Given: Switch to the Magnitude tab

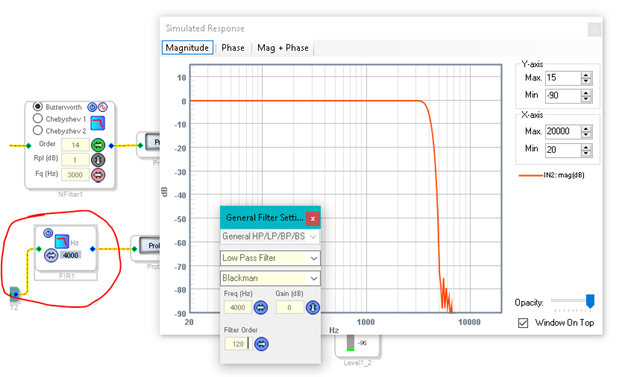Looking at the screenshot, I should click(x=187, y=48).
